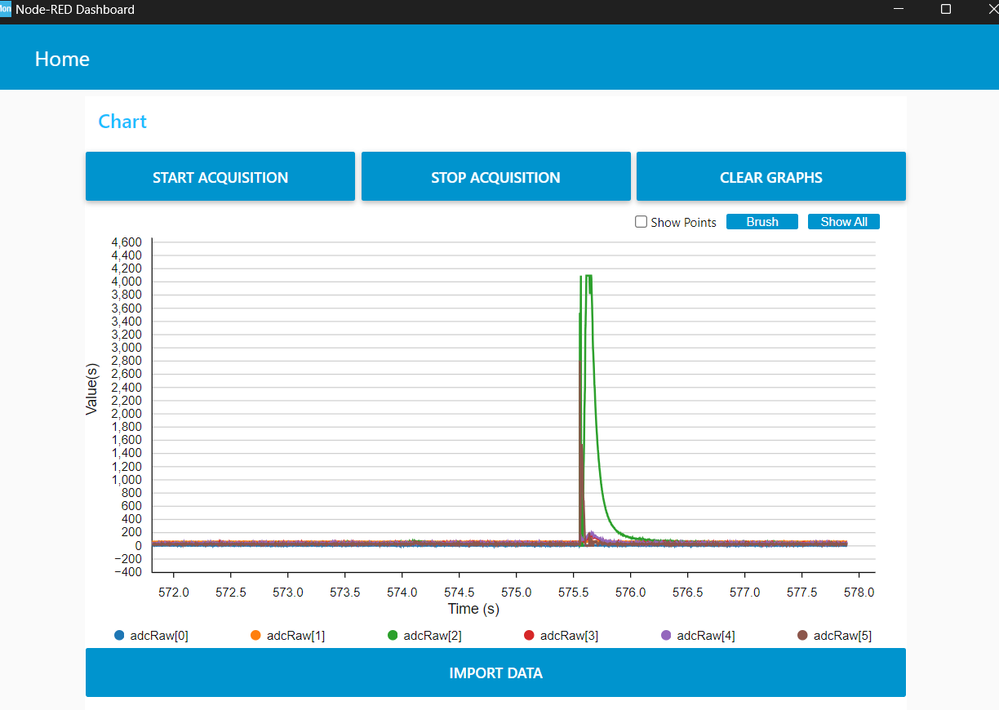Click the adcRaw[4] legend label

706,635
